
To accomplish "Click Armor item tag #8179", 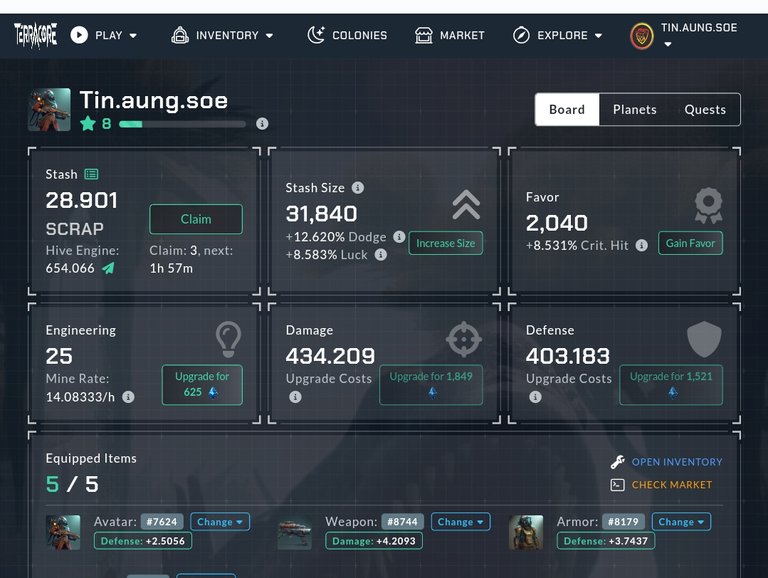I will [623, 522].
